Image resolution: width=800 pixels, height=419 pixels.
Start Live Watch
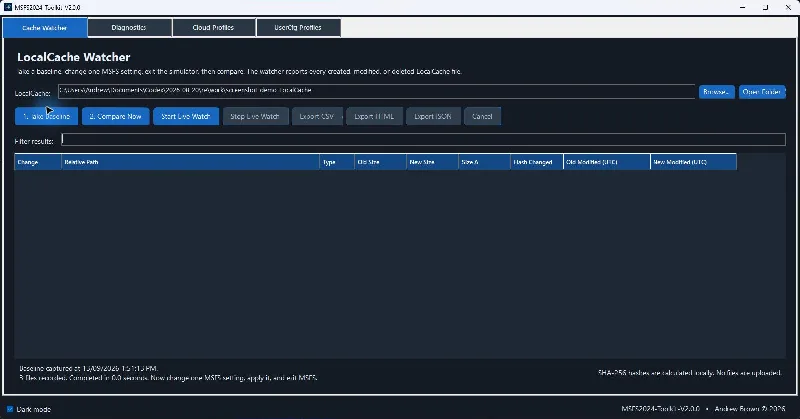point(186,116)
